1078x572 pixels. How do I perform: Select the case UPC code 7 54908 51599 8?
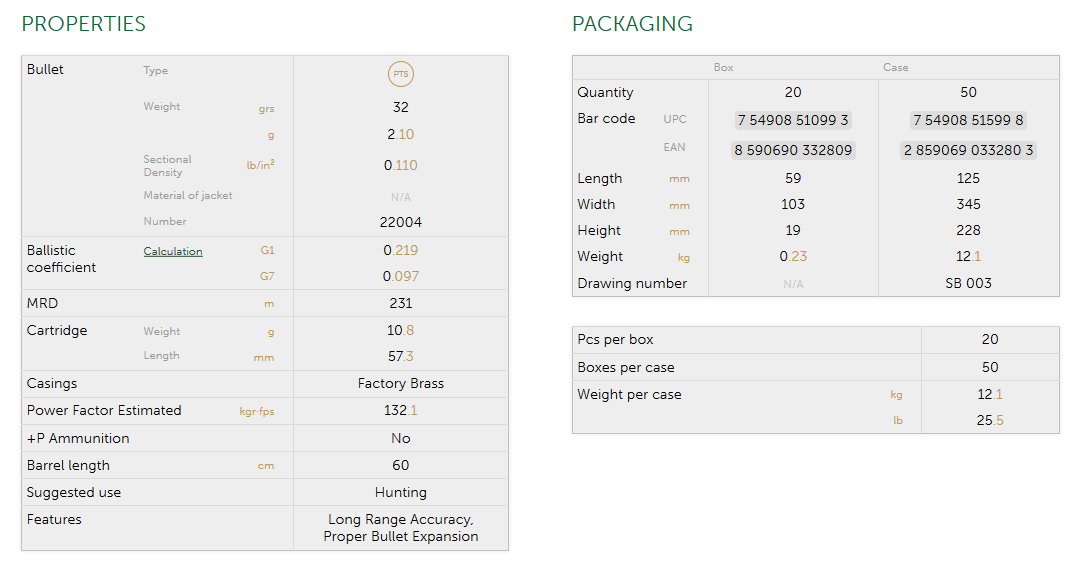point(968,120)
